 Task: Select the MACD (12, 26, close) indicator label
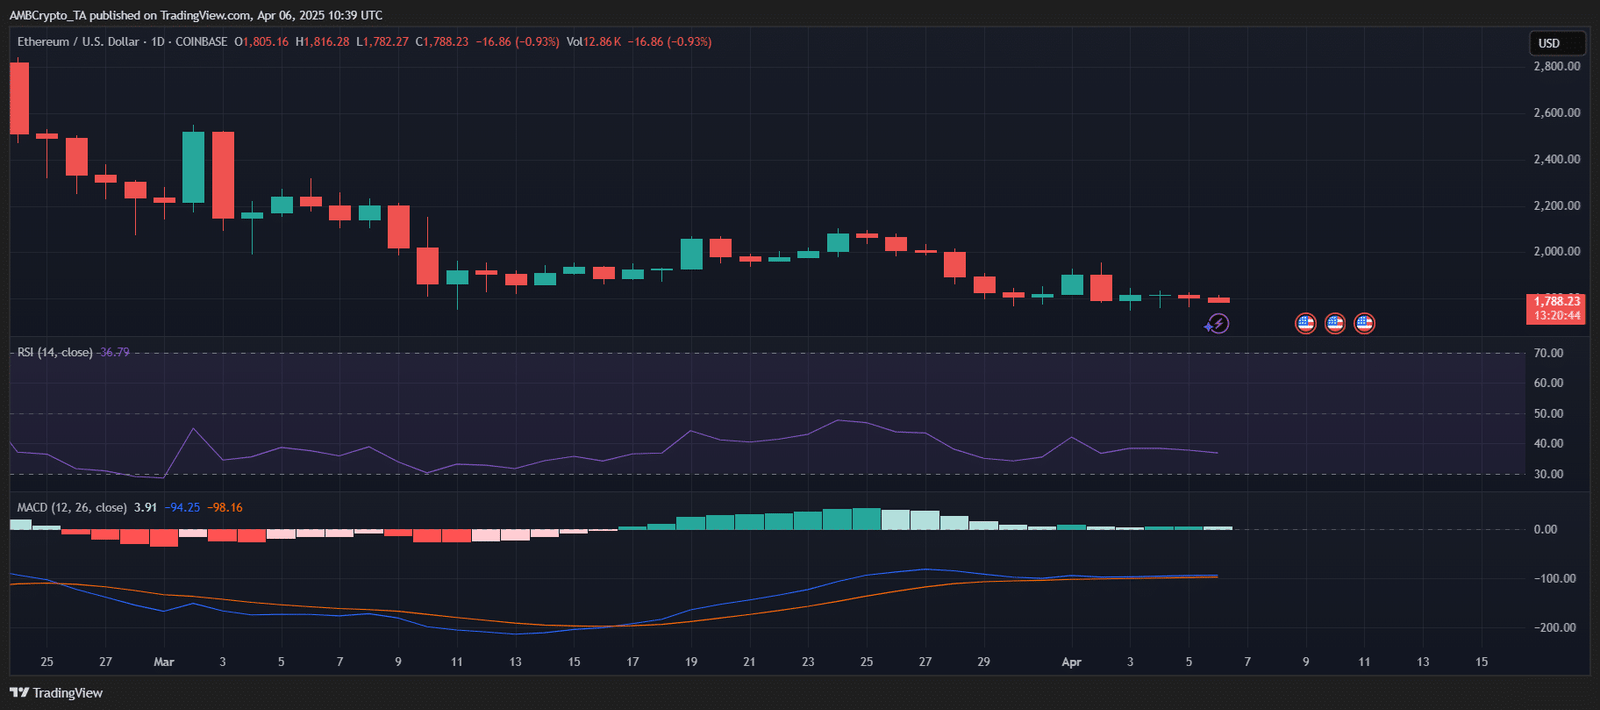coord(72,508)
